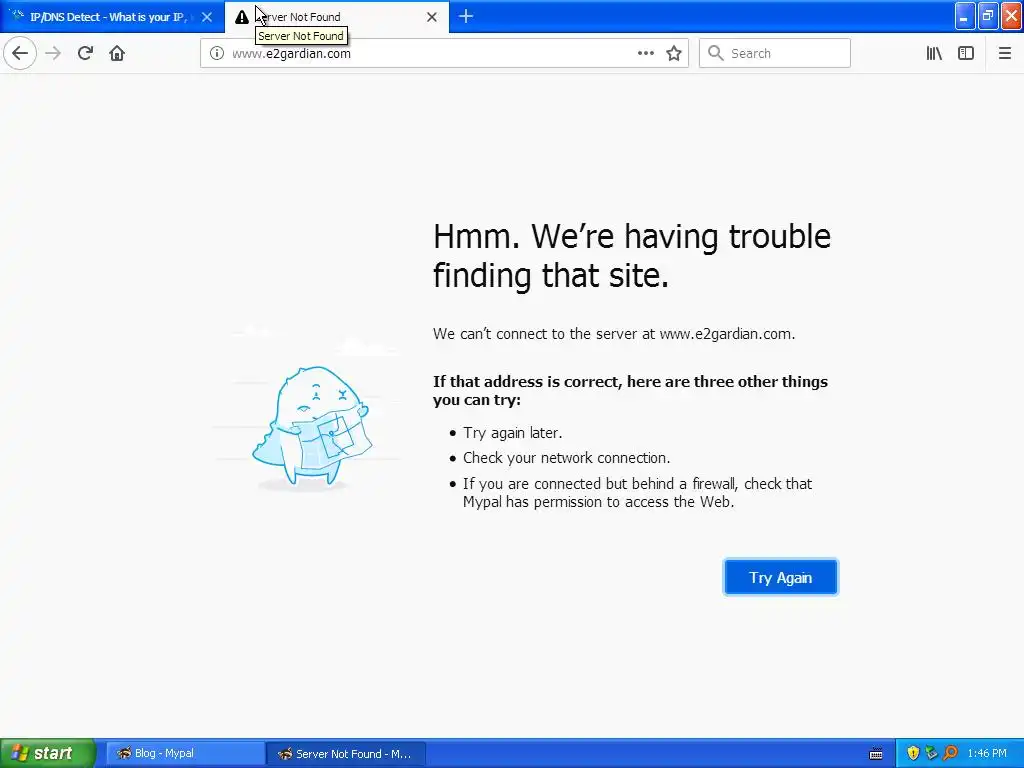Click the 'Try again later.' bullet text

point(513,433)
